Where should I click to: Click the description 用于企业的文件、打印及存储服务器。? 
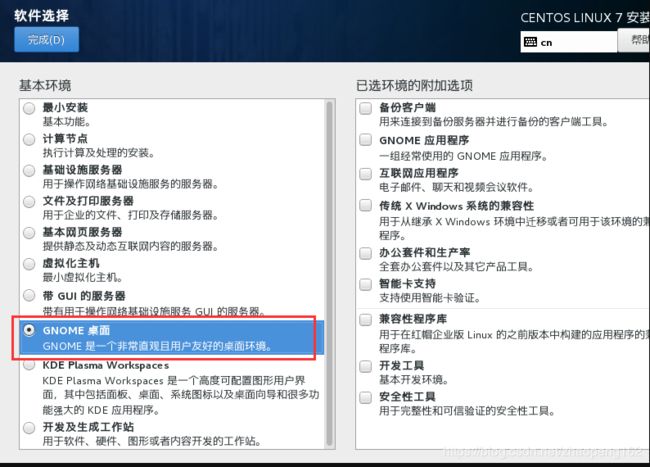click(x=131, y=215)
